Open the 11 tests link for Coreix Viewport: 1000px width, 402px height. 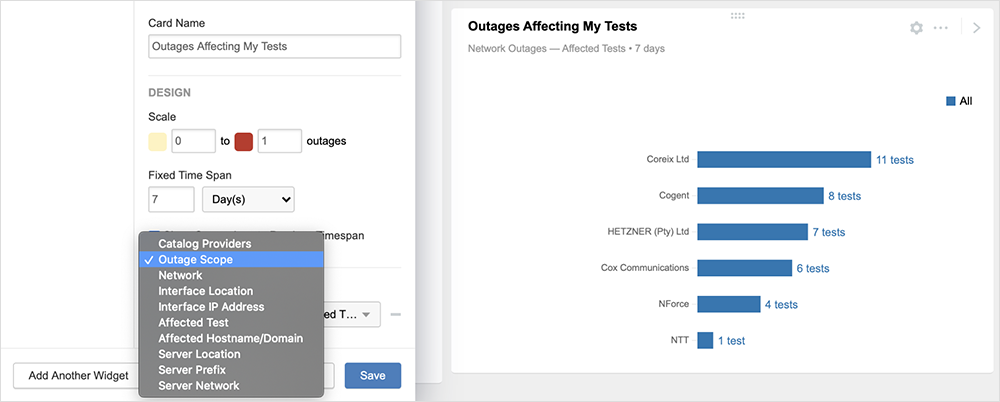[894, 160]
